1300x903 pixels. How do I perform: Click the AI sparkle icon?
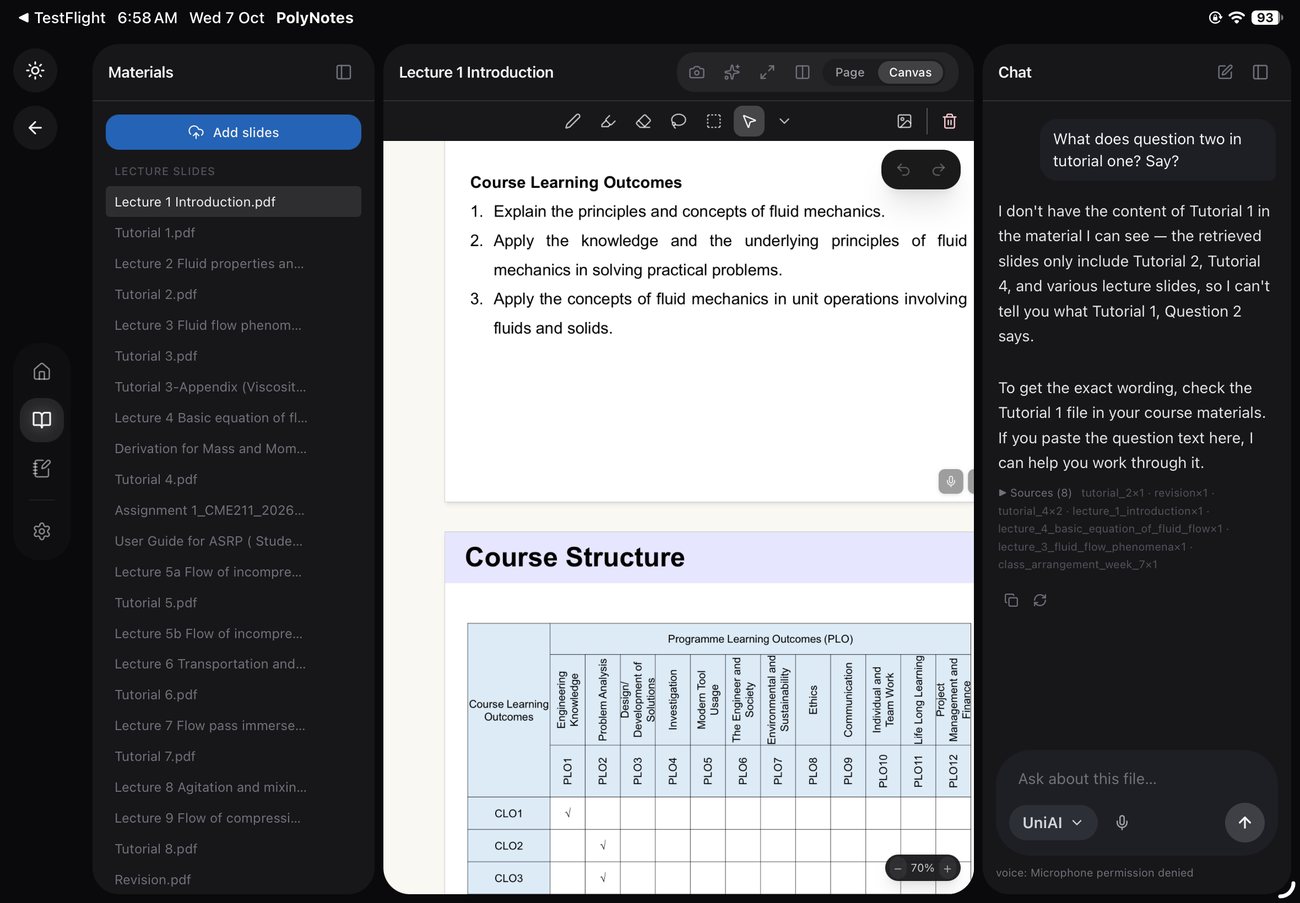(x=732, y=72)
